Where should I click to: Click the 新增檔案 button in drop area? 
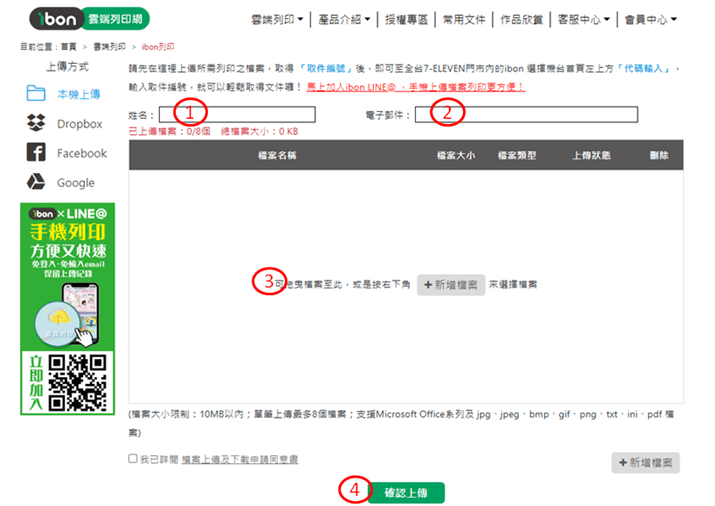click(451, 285)
